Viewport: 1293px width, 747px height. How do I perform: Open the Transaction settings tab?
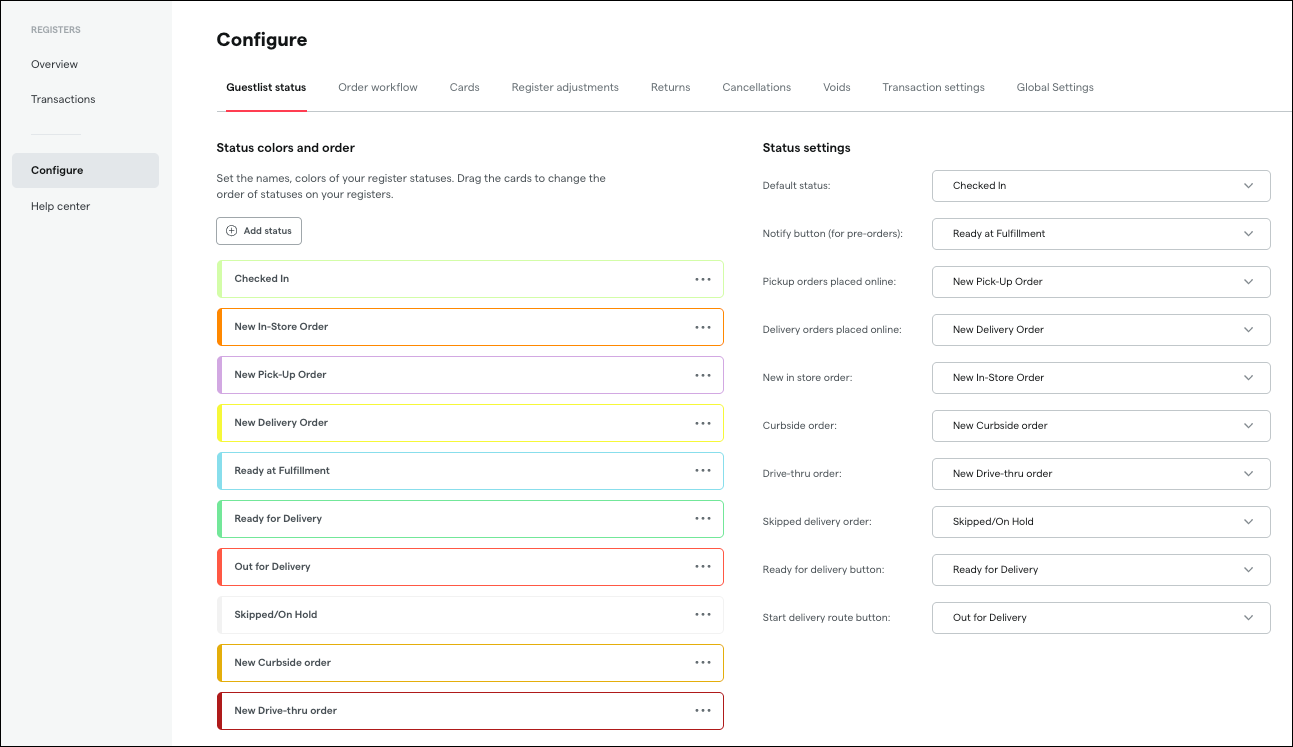click(x=933, y=87)
